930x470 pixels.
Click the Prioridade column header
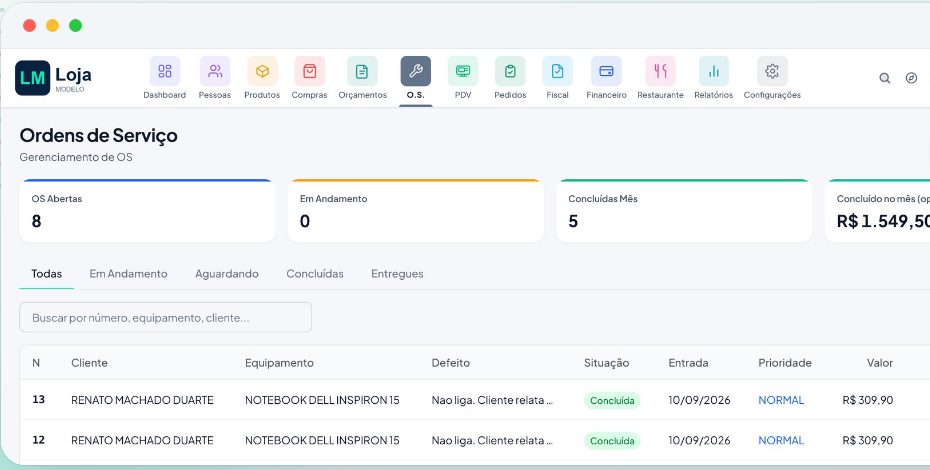point(785,363)
